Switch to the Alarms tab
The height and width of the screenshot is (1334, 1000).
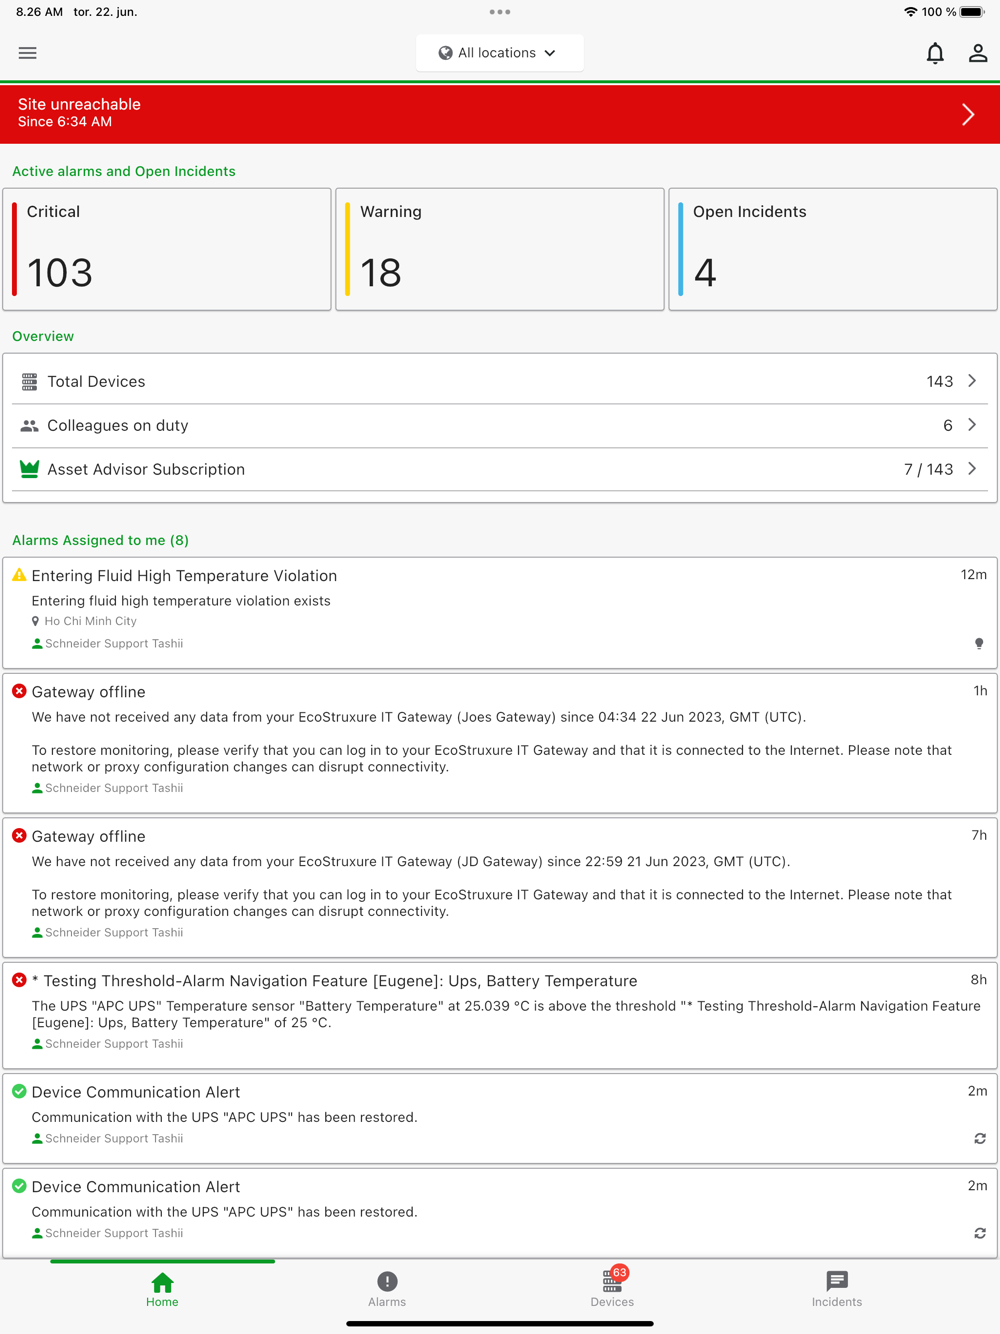point(387,1289)
